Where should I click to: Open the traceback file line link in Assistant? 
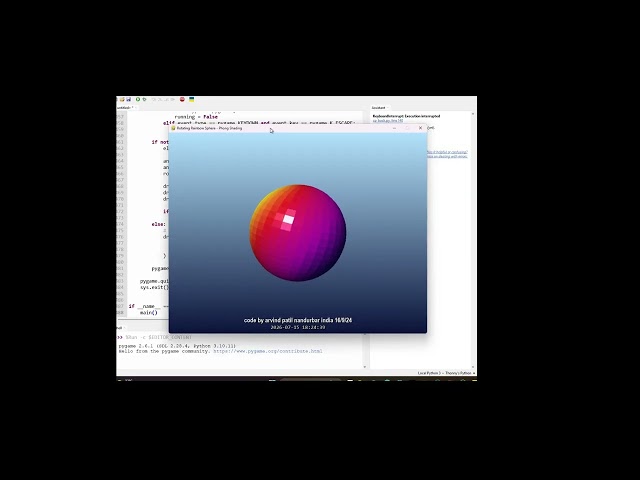(x=388, y=121)
